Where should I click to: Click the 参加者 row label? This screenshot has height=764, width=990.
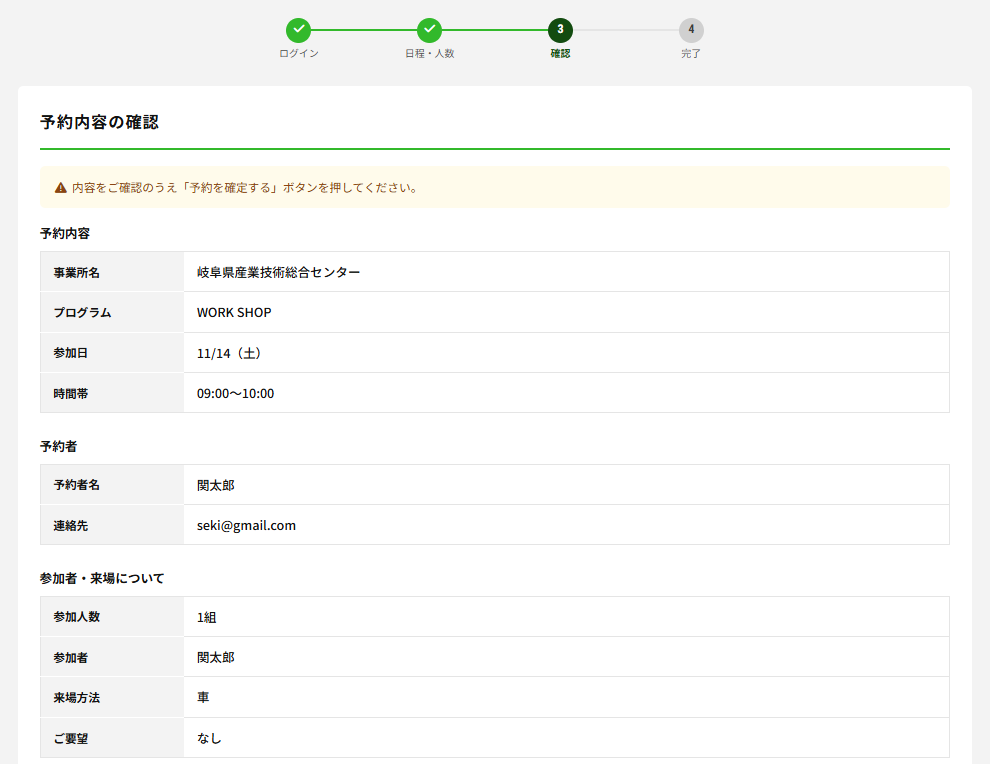(71, 657)
